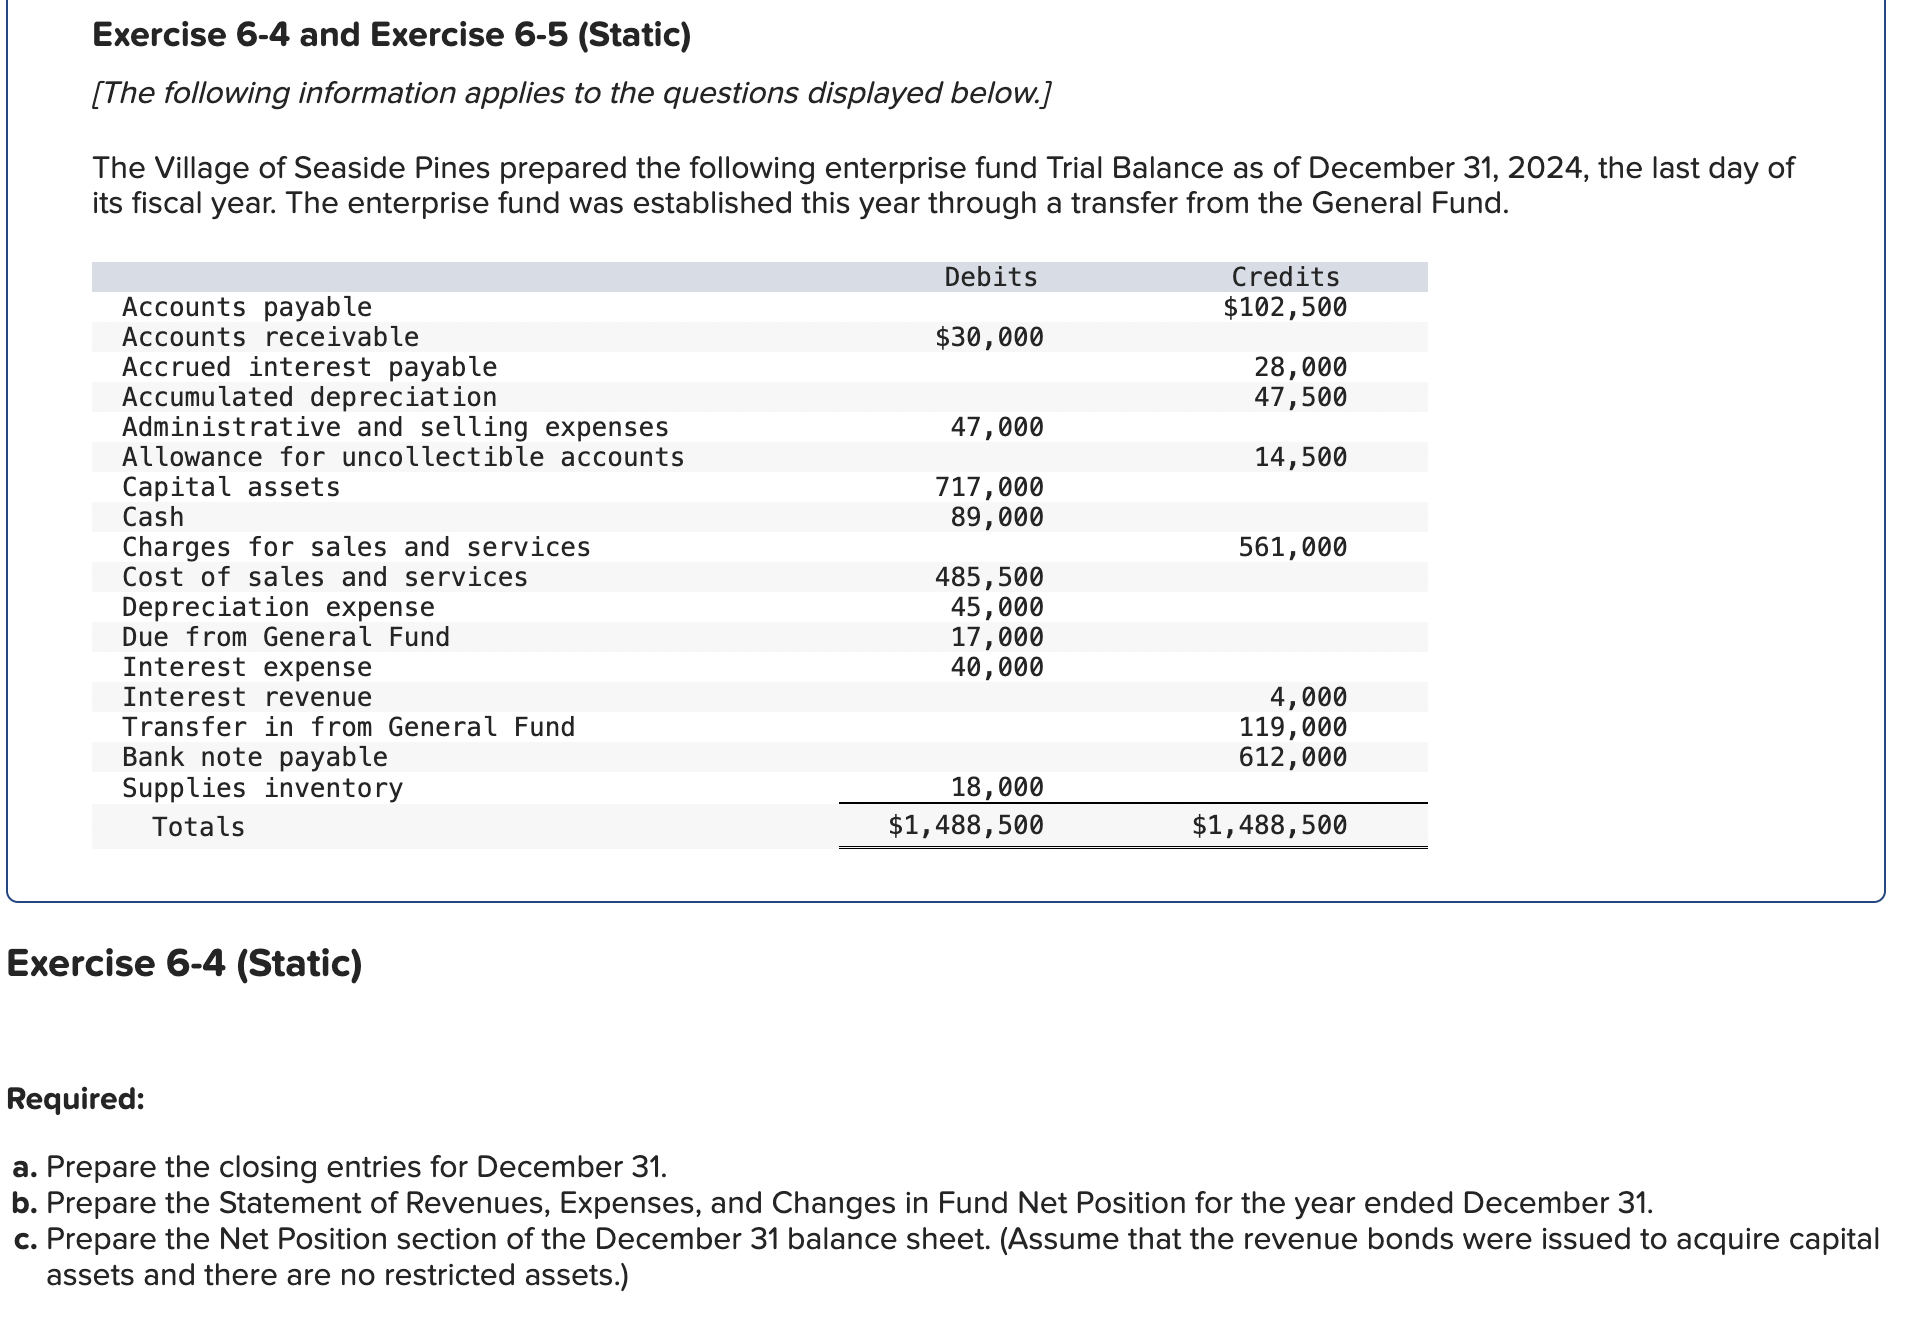Click the Exercise 6-4 (Static) subheading
The width and height of the screenshot is (1932, 1336).
(184, 963)
